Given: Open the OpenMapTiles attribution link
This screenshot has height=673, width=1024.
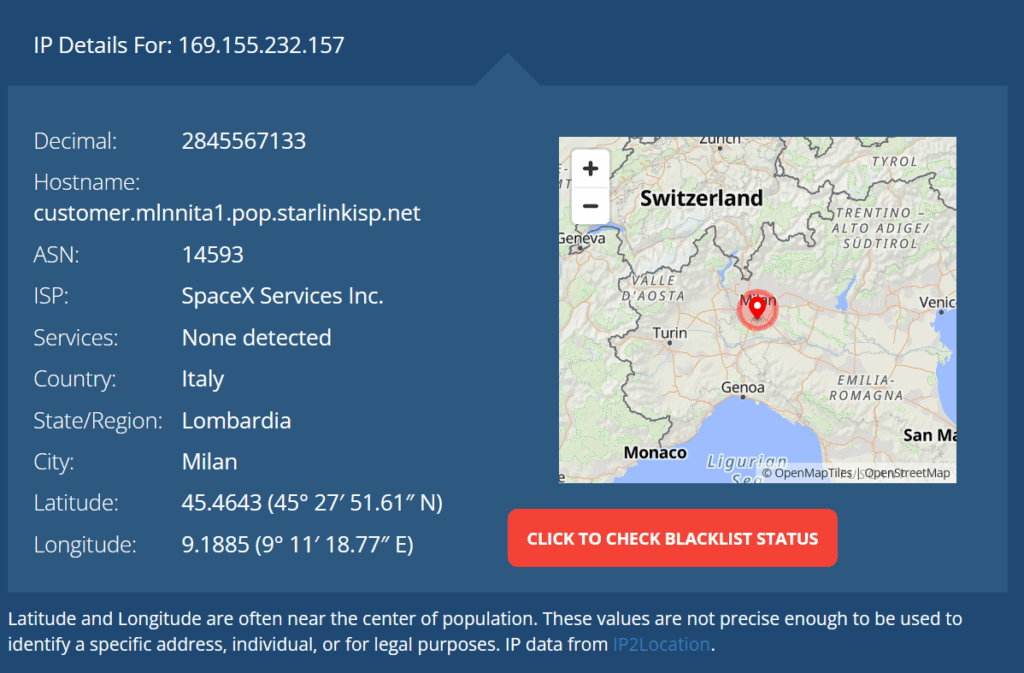Looking at the screenshot, I should (x=807, y=473).
